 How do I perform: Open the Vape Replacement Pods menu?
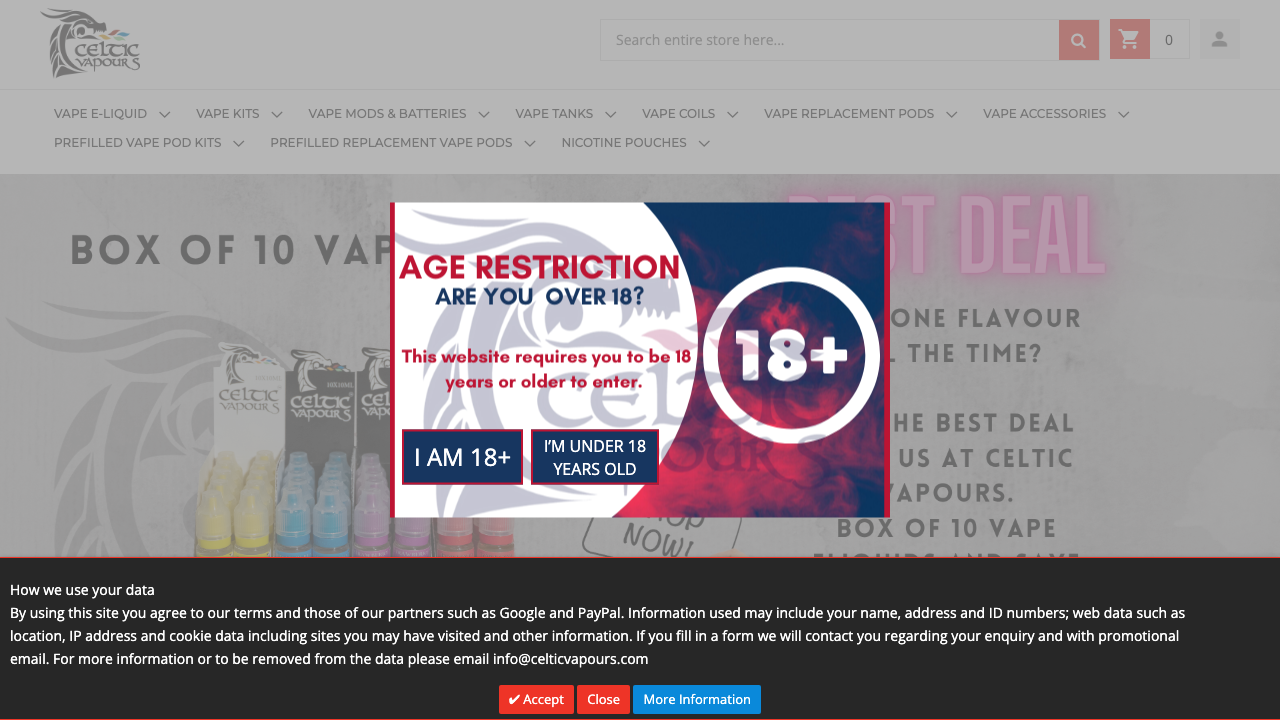coord(849,114)
